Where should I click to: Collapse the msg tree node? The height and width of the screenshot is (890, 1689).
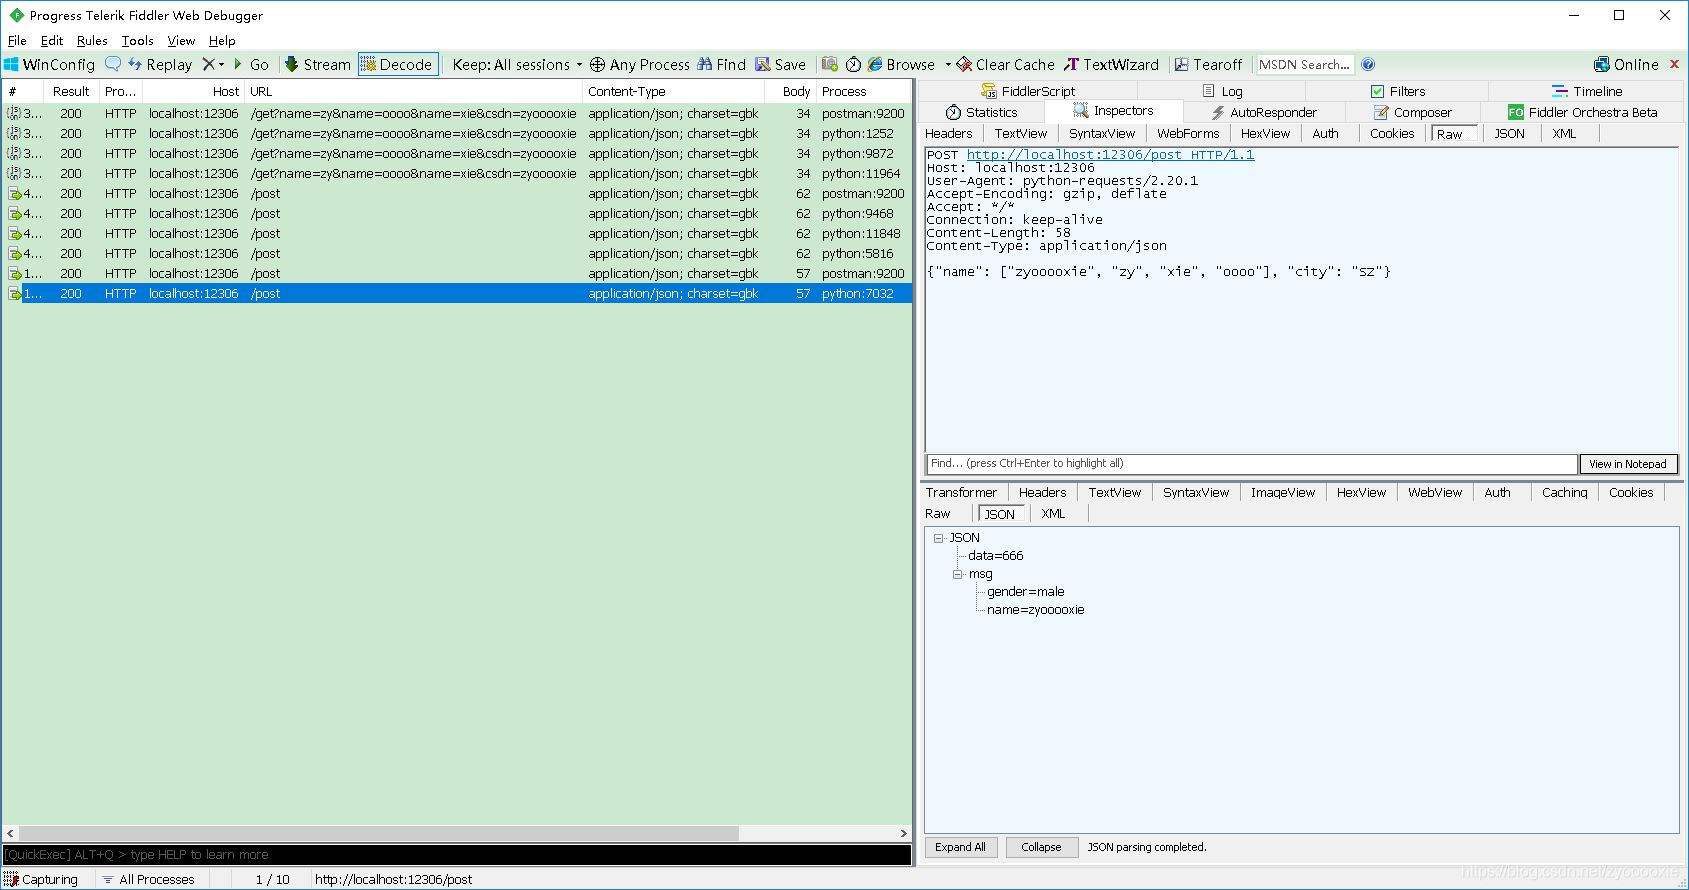click(x=958, y=574)
